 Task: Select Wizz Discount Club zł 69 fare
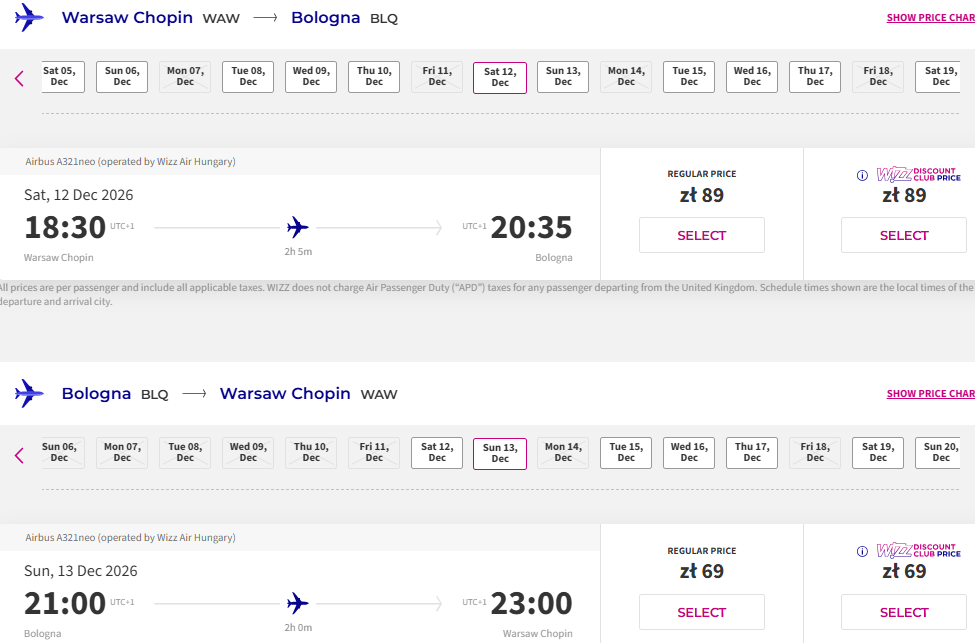coord(903,612)
